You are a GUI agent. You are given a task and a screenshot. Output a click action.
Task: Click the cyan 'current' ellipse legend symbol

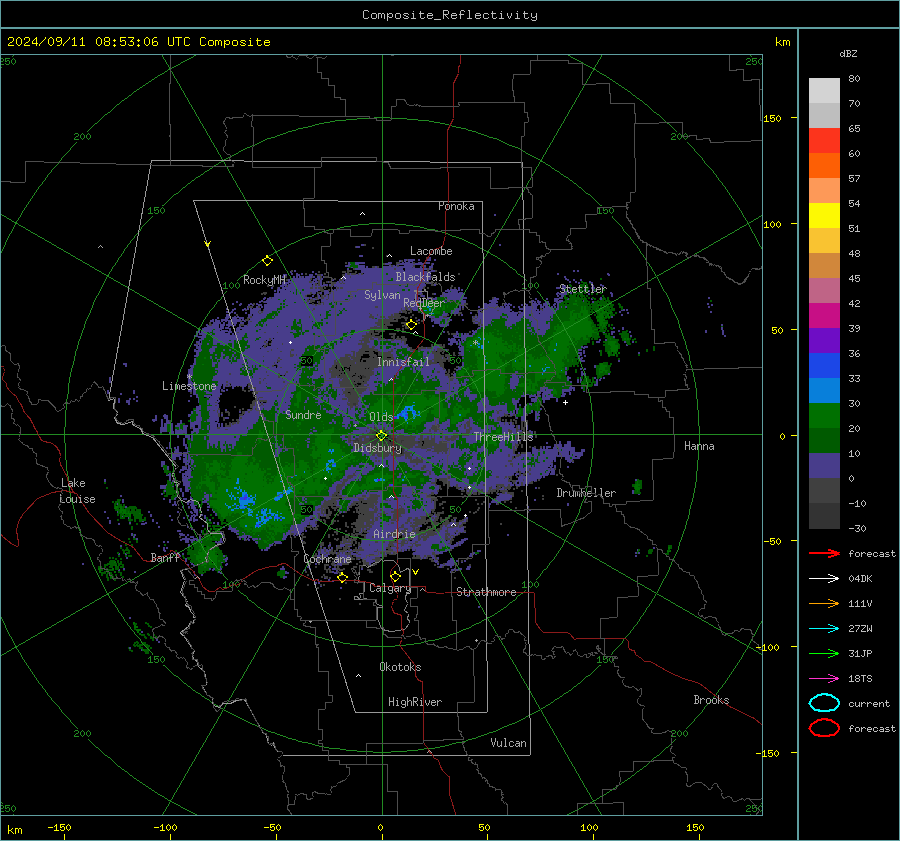click(x=824, y=703)
